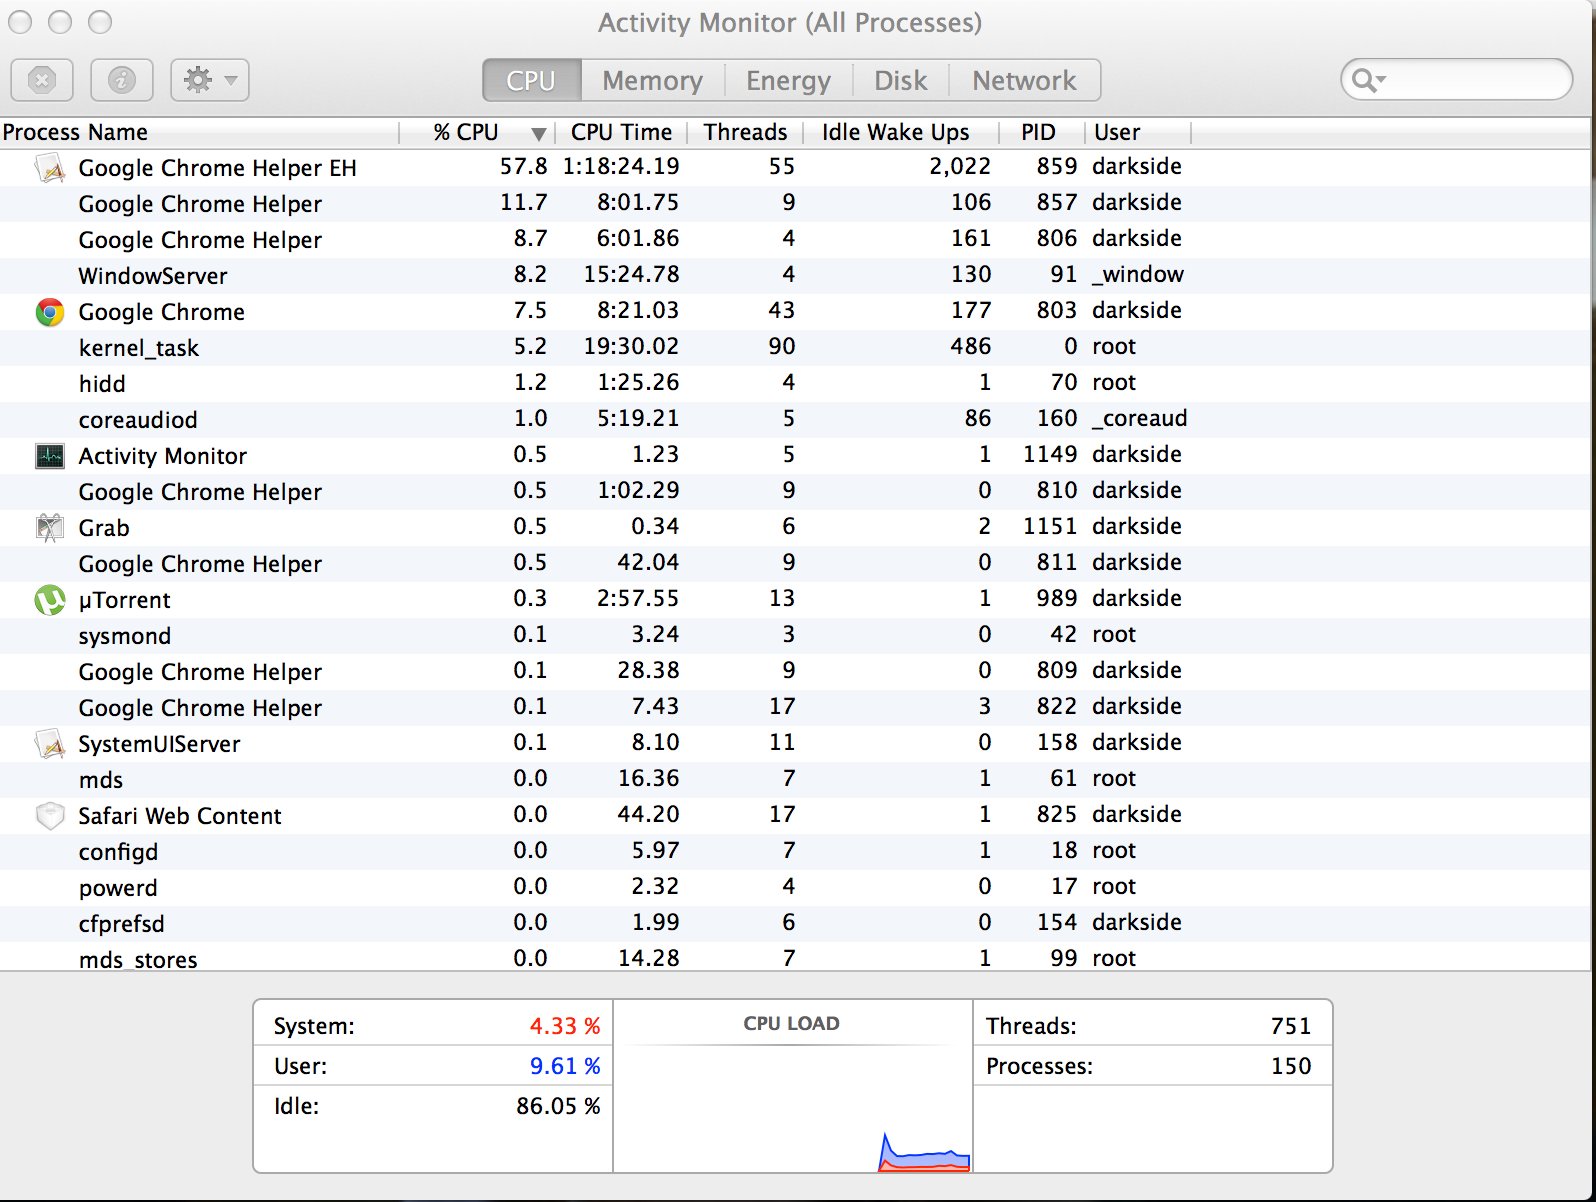Click the Idle 86.05 % value

558,1106
